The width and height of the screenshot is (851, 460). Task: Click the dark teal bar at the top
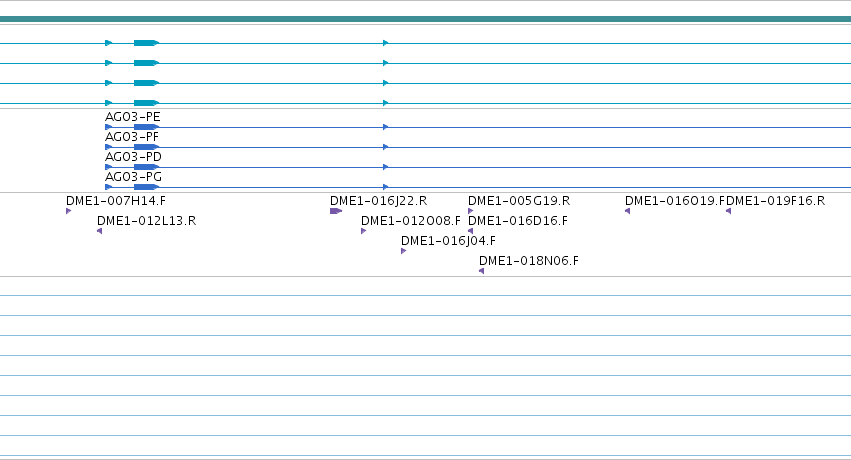(426, 20)
